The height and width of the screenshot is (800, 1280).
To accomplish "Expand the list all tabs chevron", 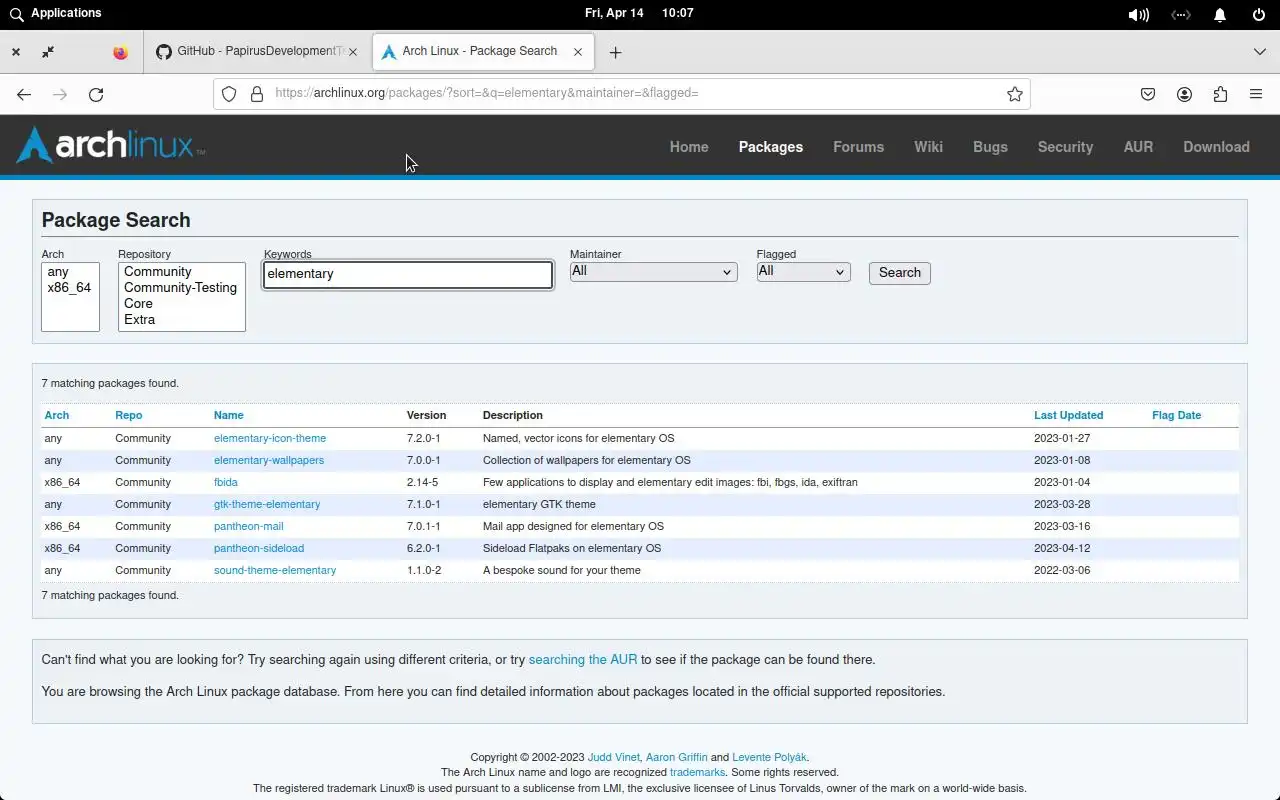I will coord(1259,52).
